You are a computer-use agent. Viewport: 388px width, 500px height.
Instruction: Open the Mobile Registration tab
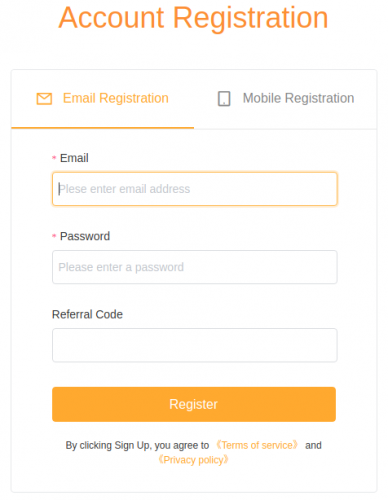pos(285,99)
